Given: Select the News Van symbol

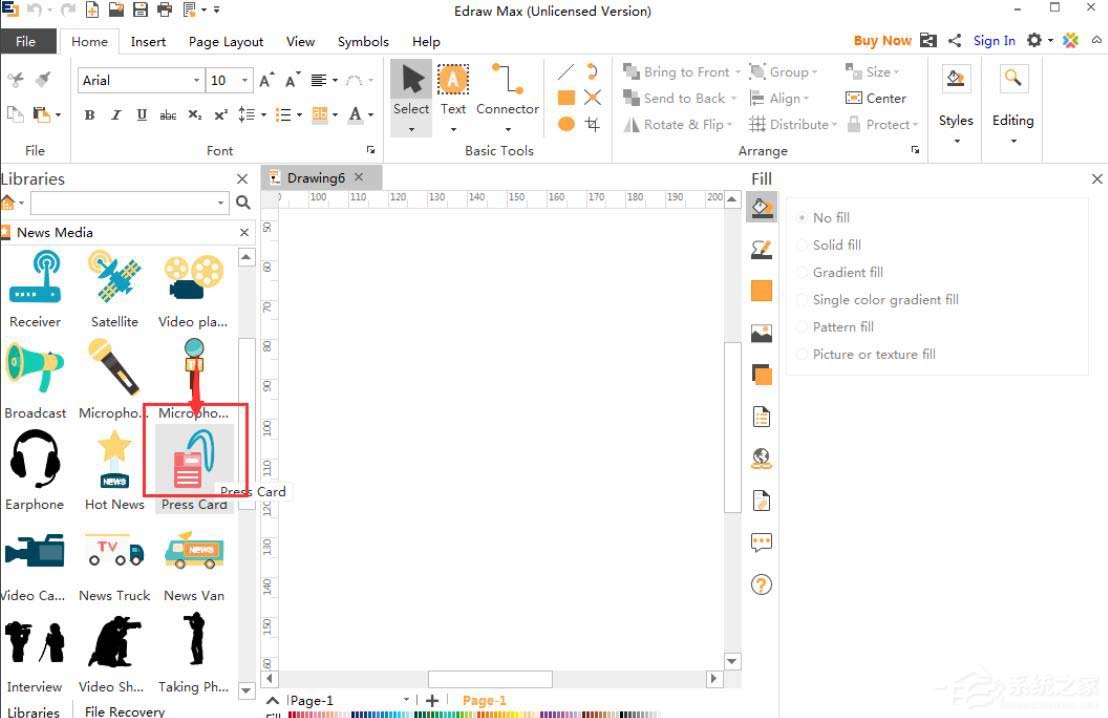Looking at the screenshot, I should (194, 566).
